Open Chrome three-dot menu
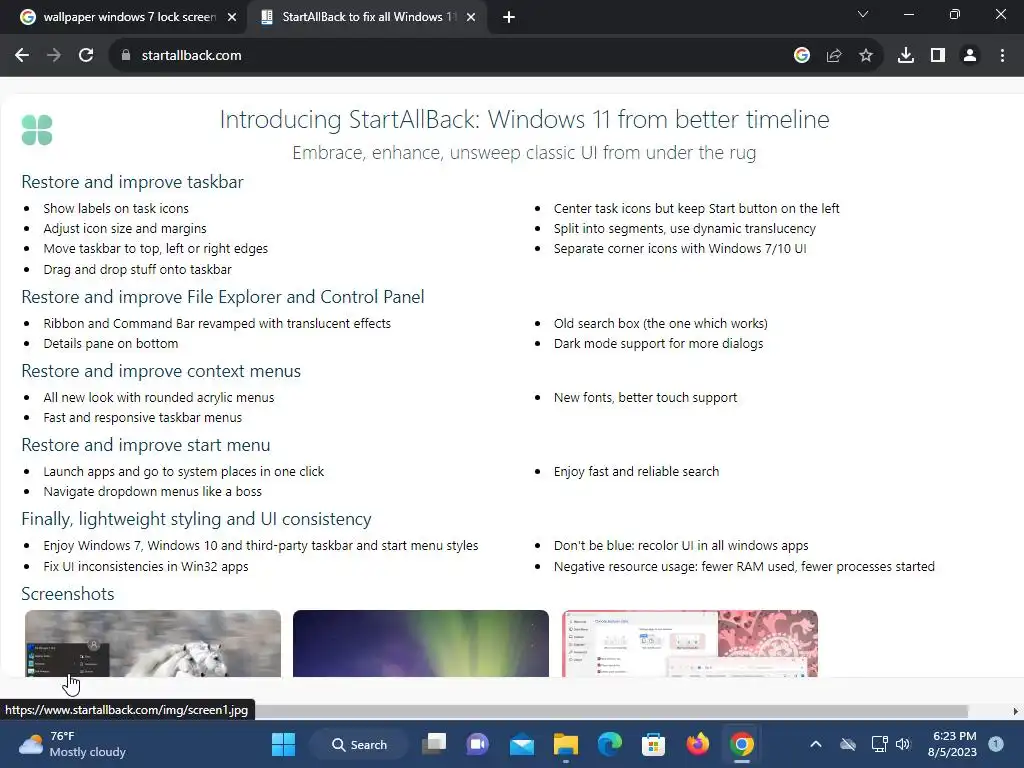The width and height of the screenshot is (1024, 768). [1002, 56]
